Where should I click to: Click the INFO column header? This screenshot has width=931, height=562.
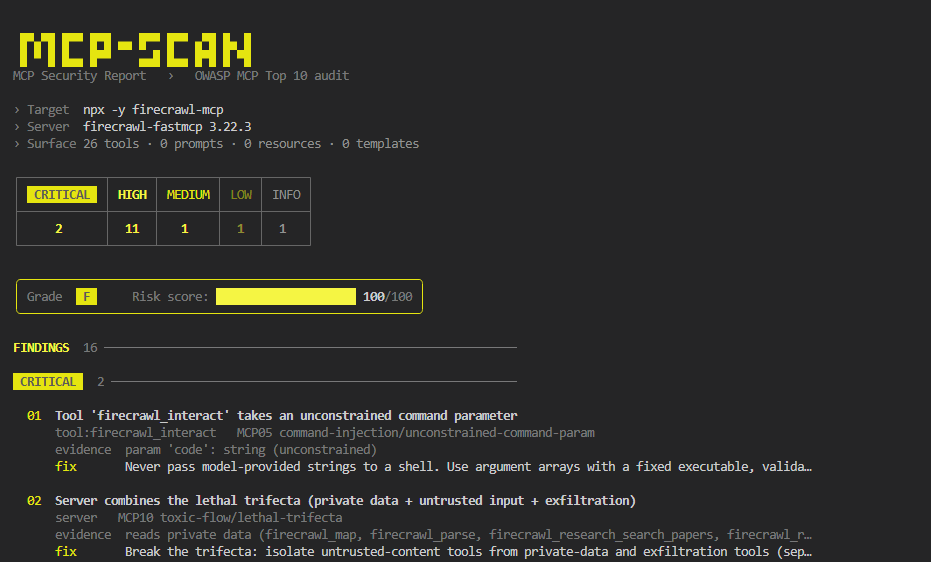pyautogui.click(x=286, y=195)
